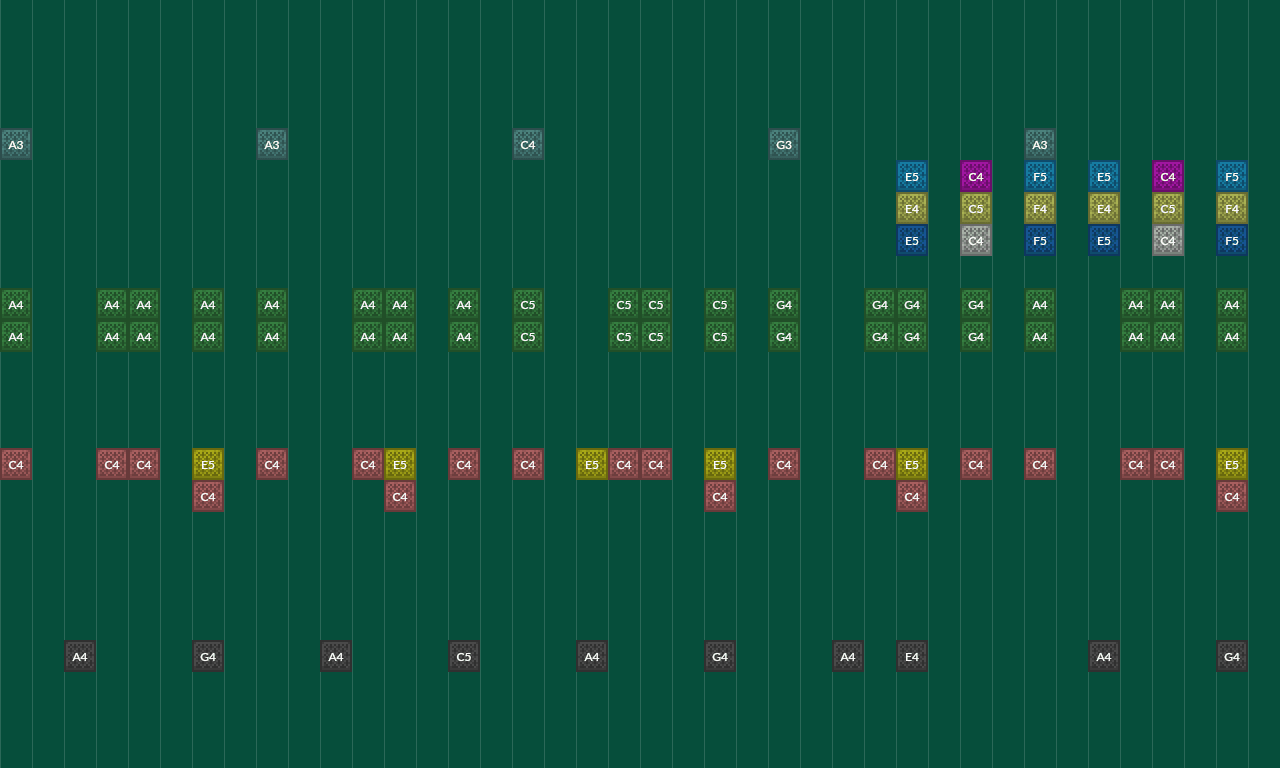Click the olive C5 under the second magenta C4
The height and width of the screenshot is (768, 1280).
tap(1168, 208)
